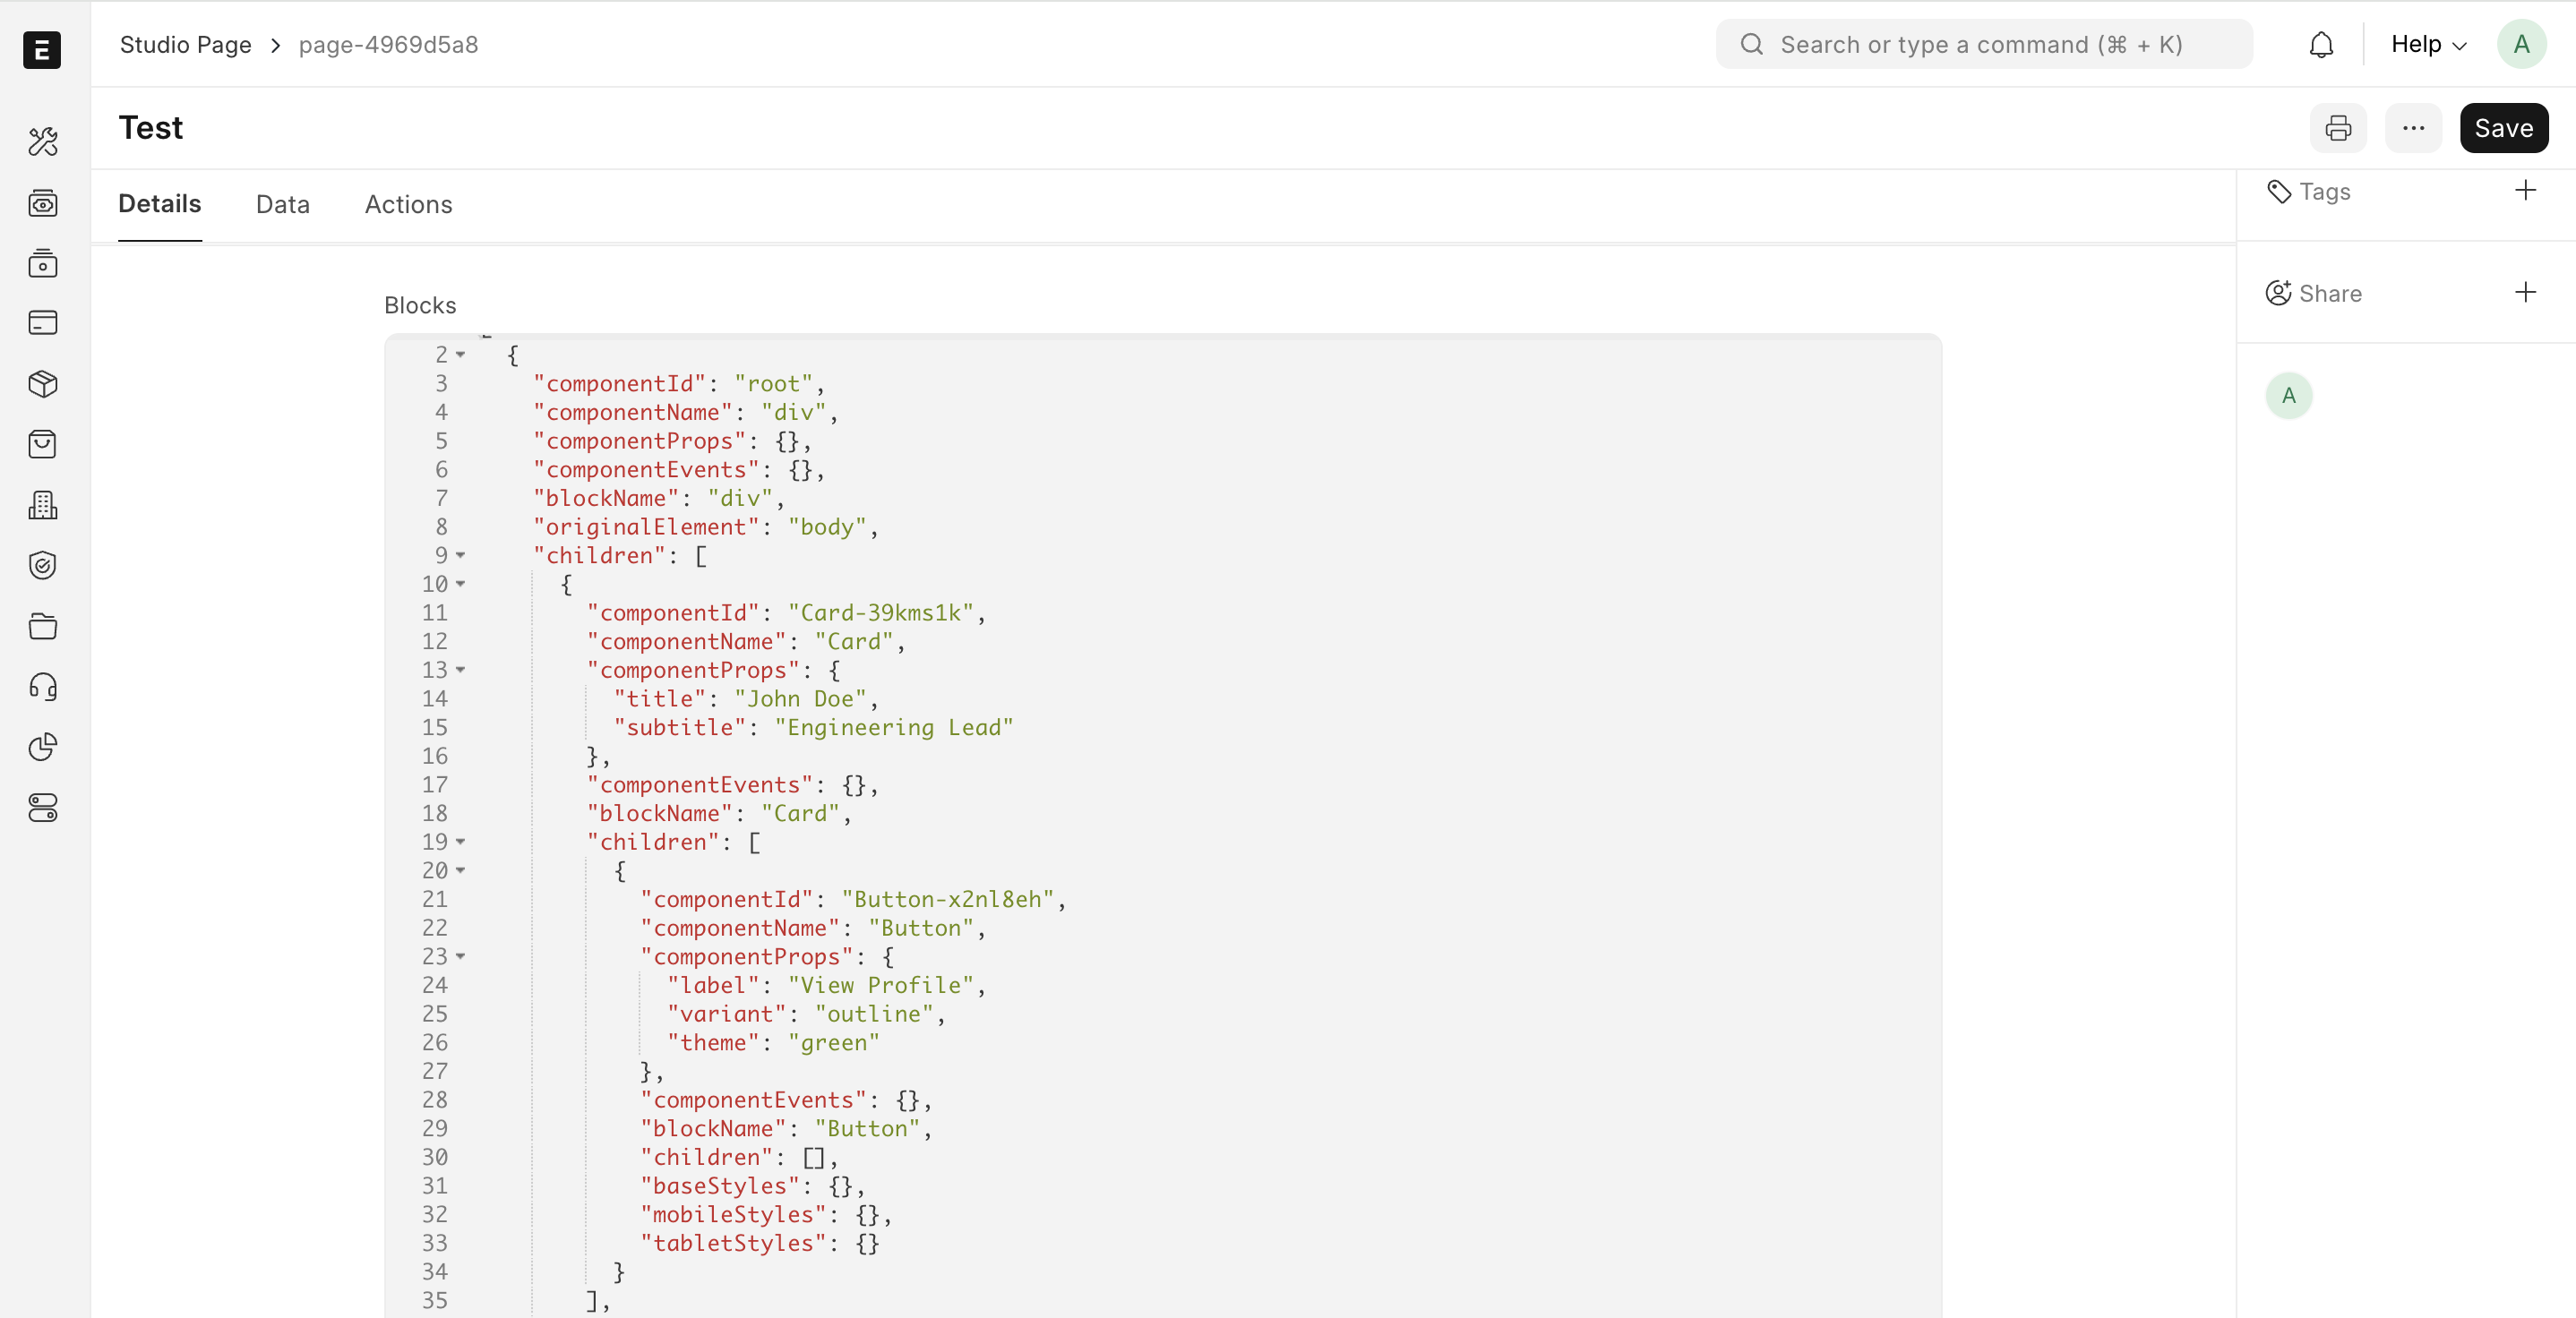Click the printer icon button
The height and width of the screenshot is (1318, 2576).
pyautogui.click(x=2338, y=128)
